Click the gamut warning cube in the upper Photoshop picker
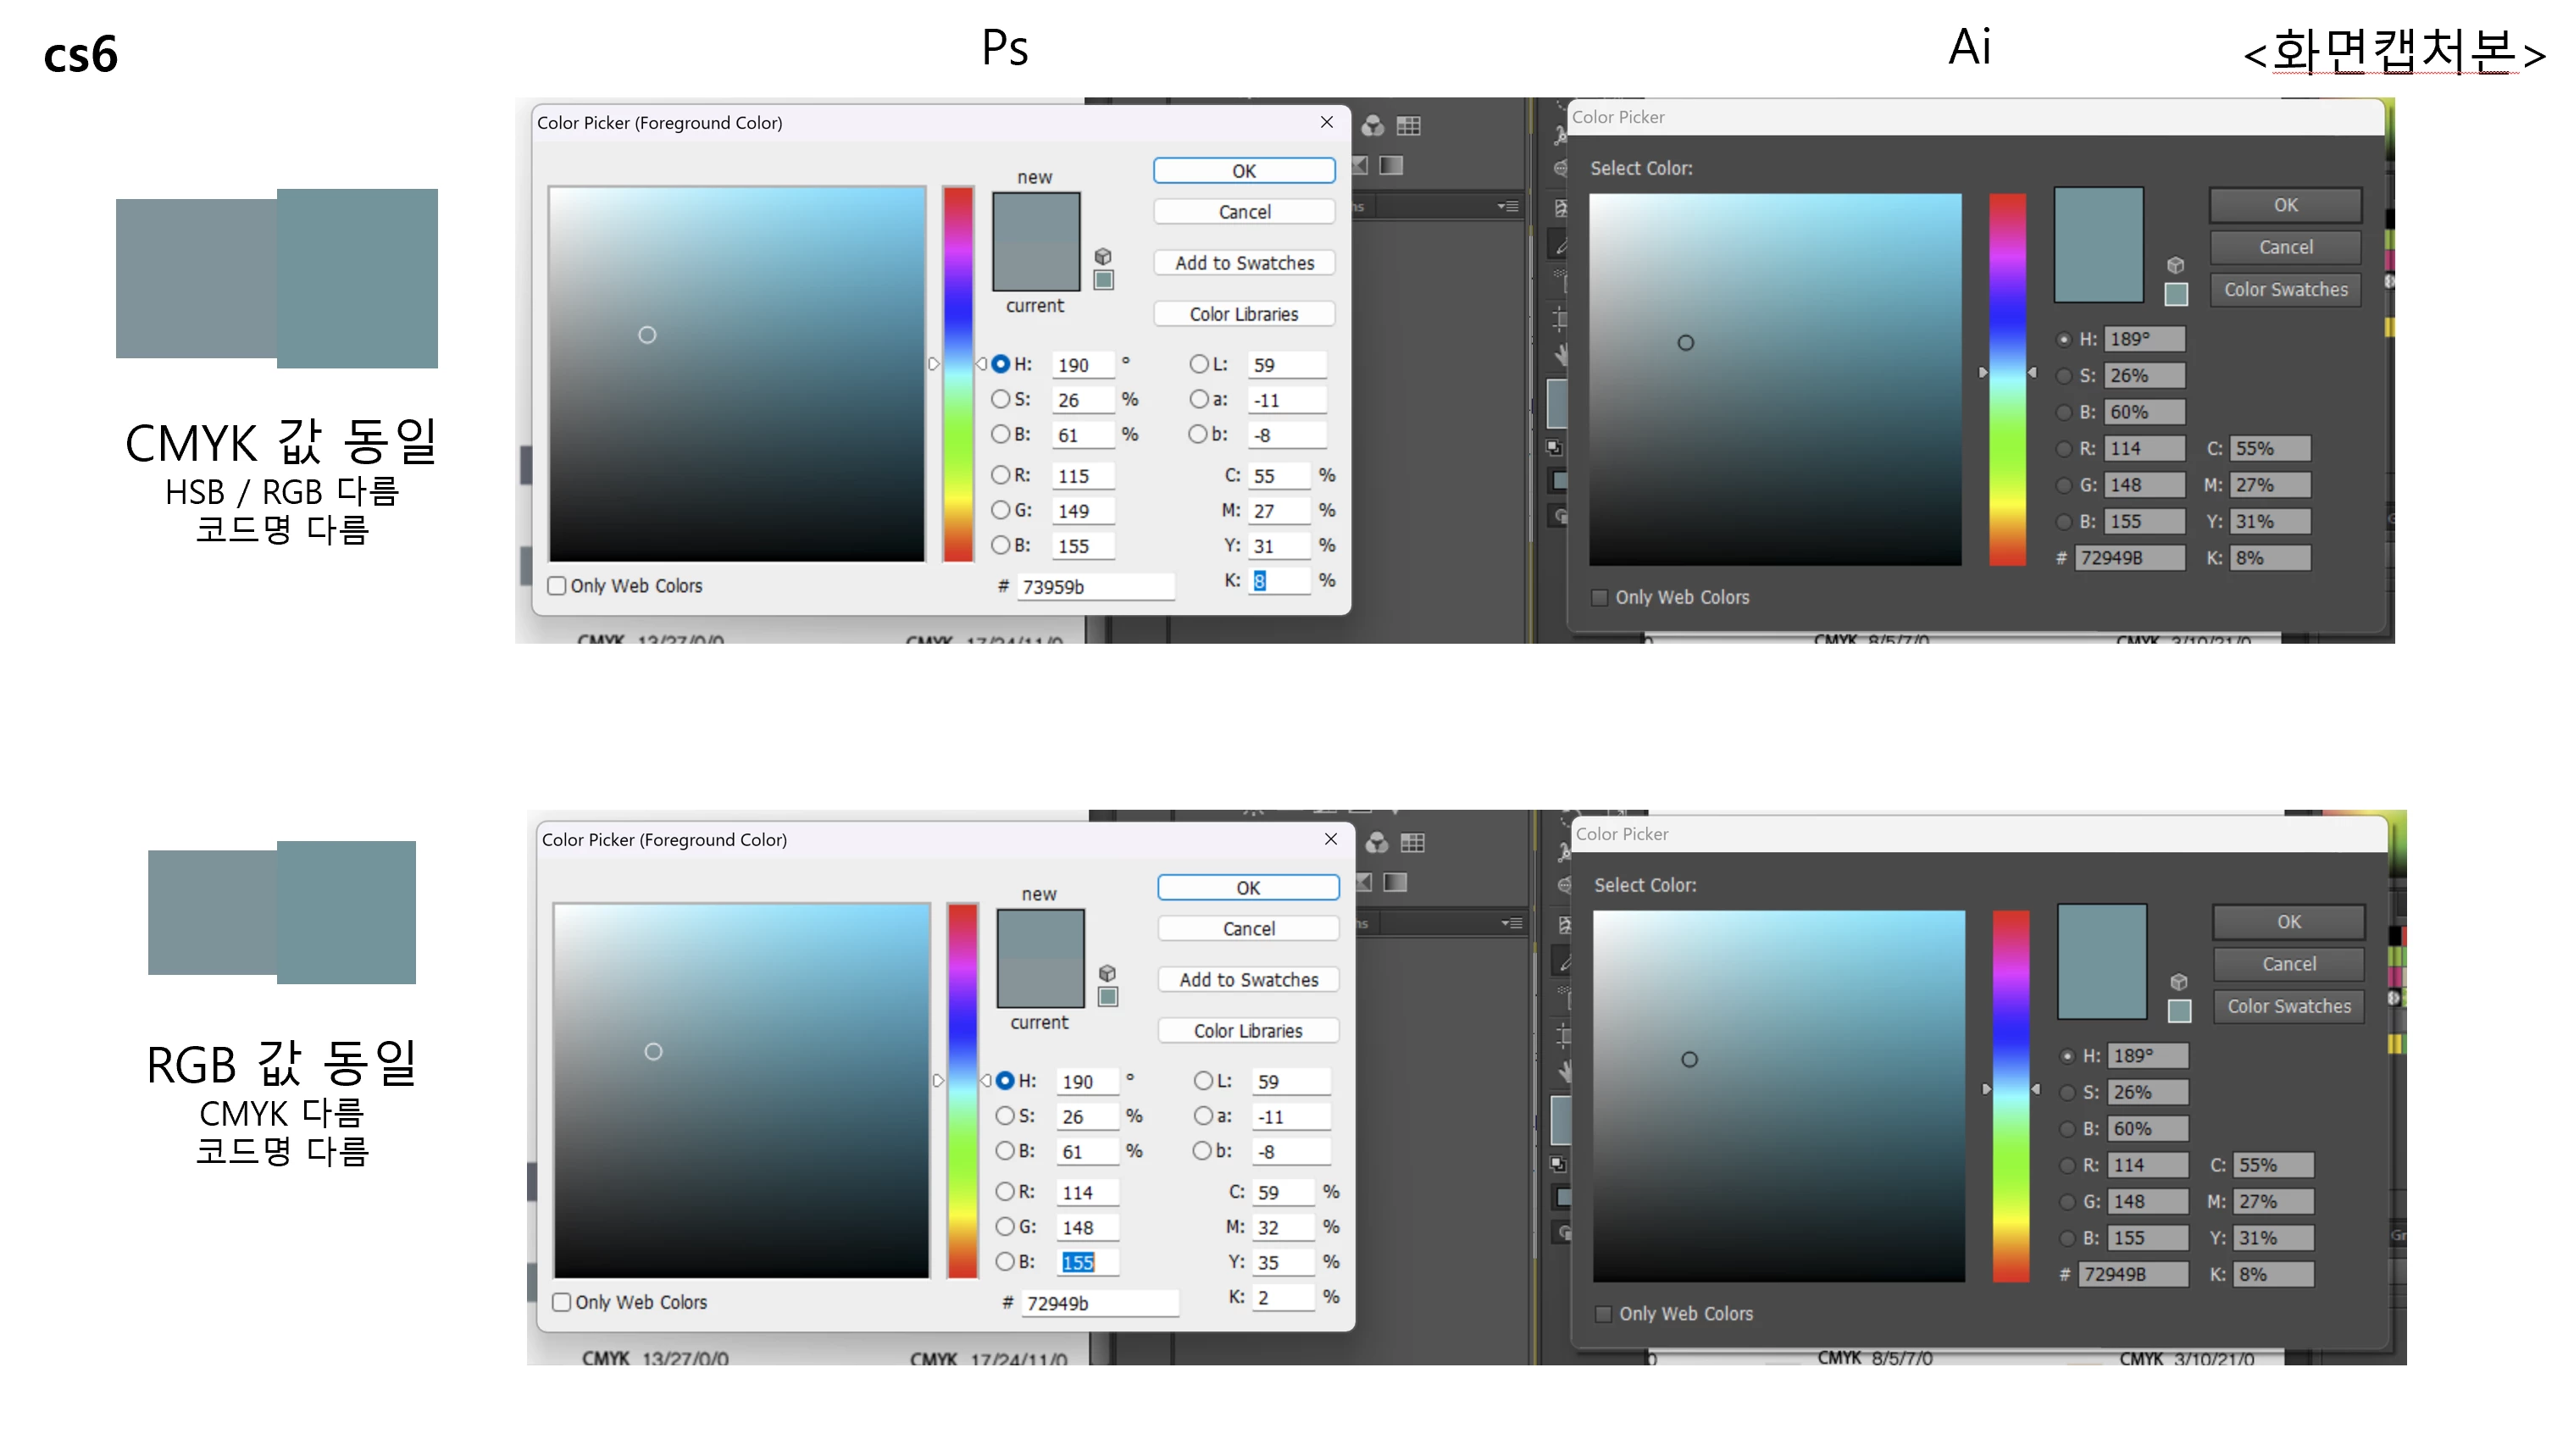 (1103, 256)
